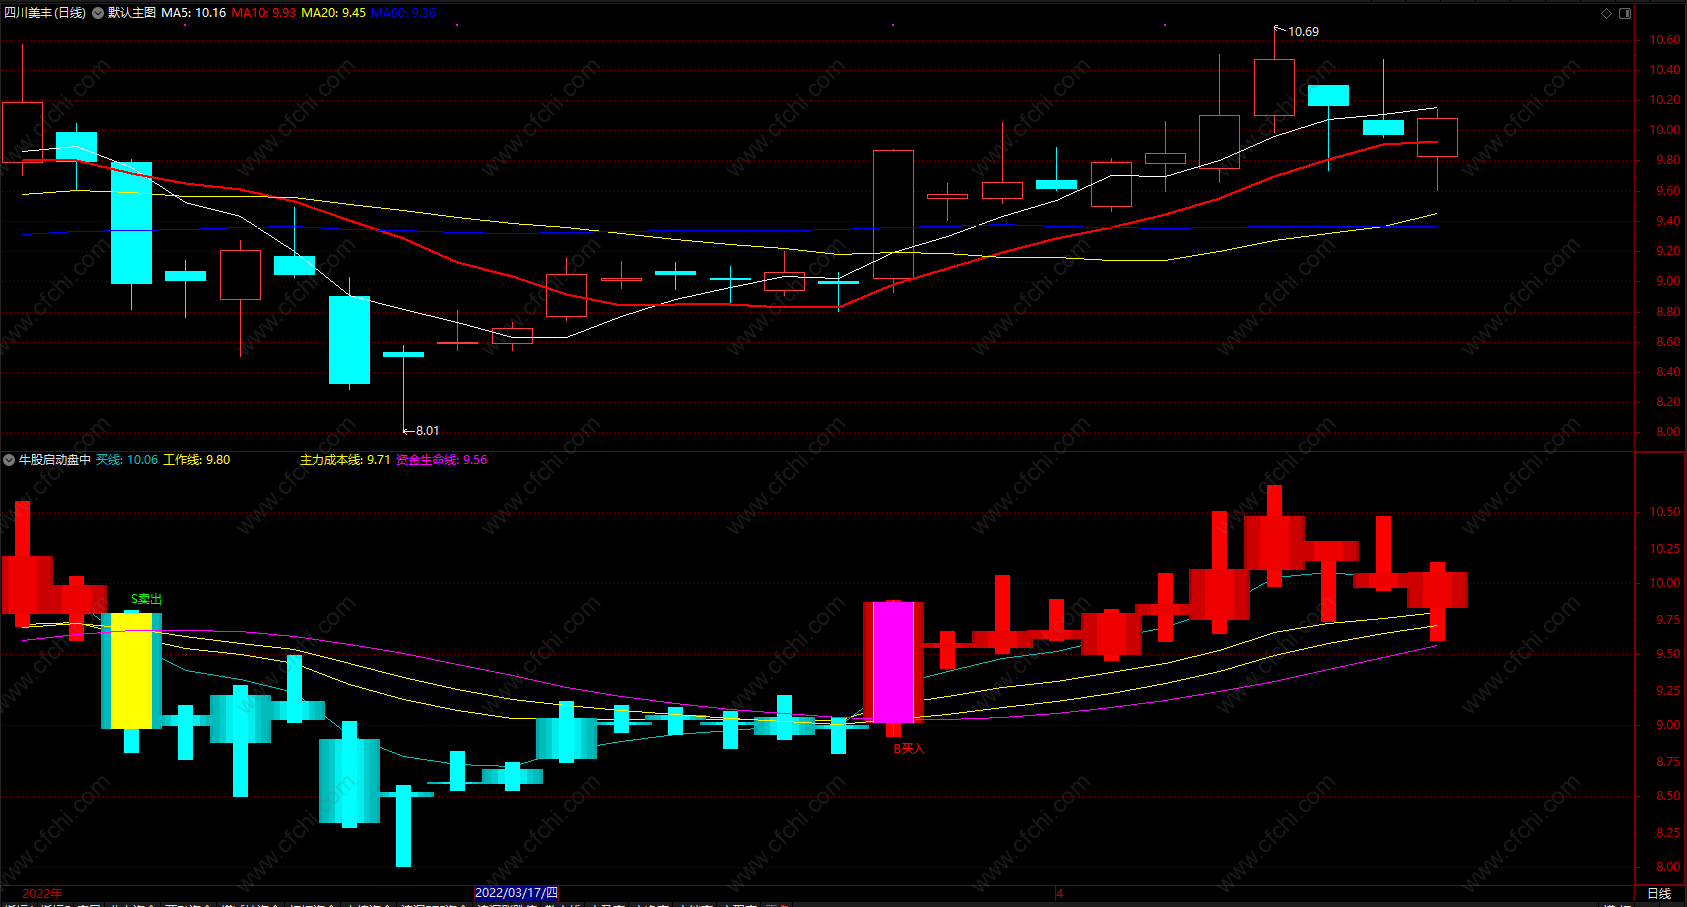Click the 2022年 year label
Image resolution: width=1687 pixels, height=907 pixels.
pos(42,893)
